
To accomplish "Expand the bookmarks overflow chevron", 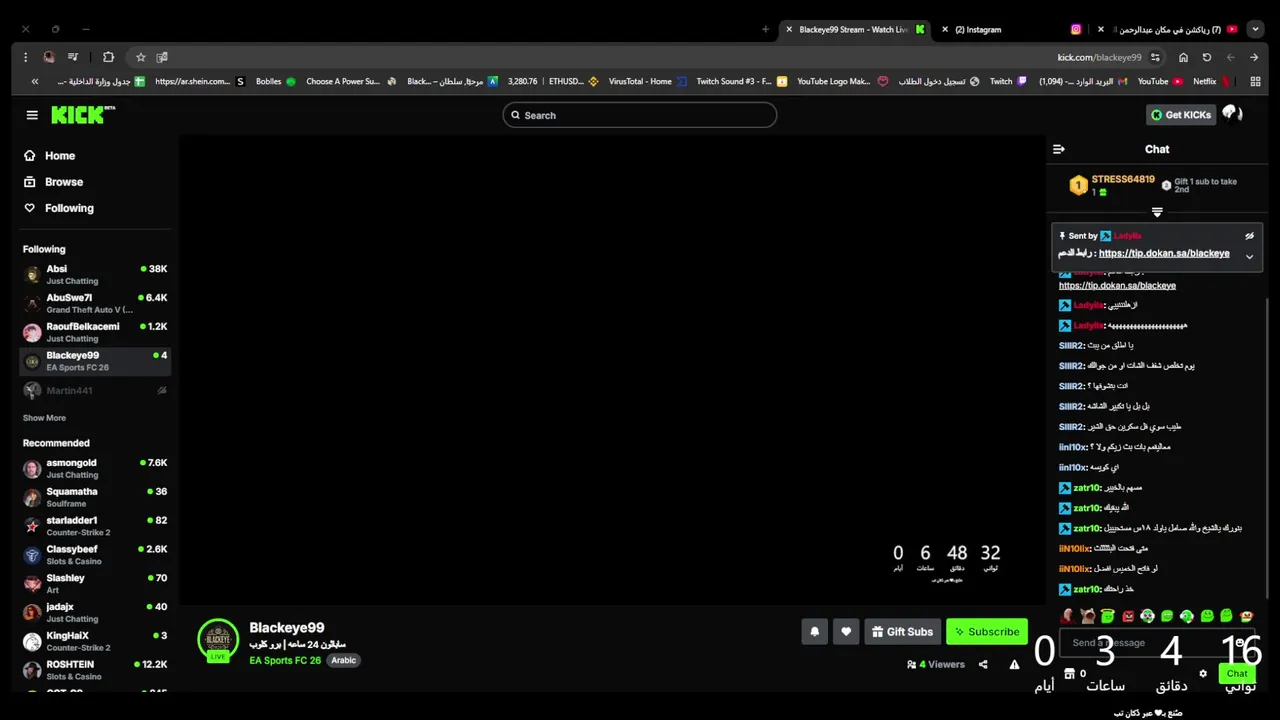I will coord(35,81).
